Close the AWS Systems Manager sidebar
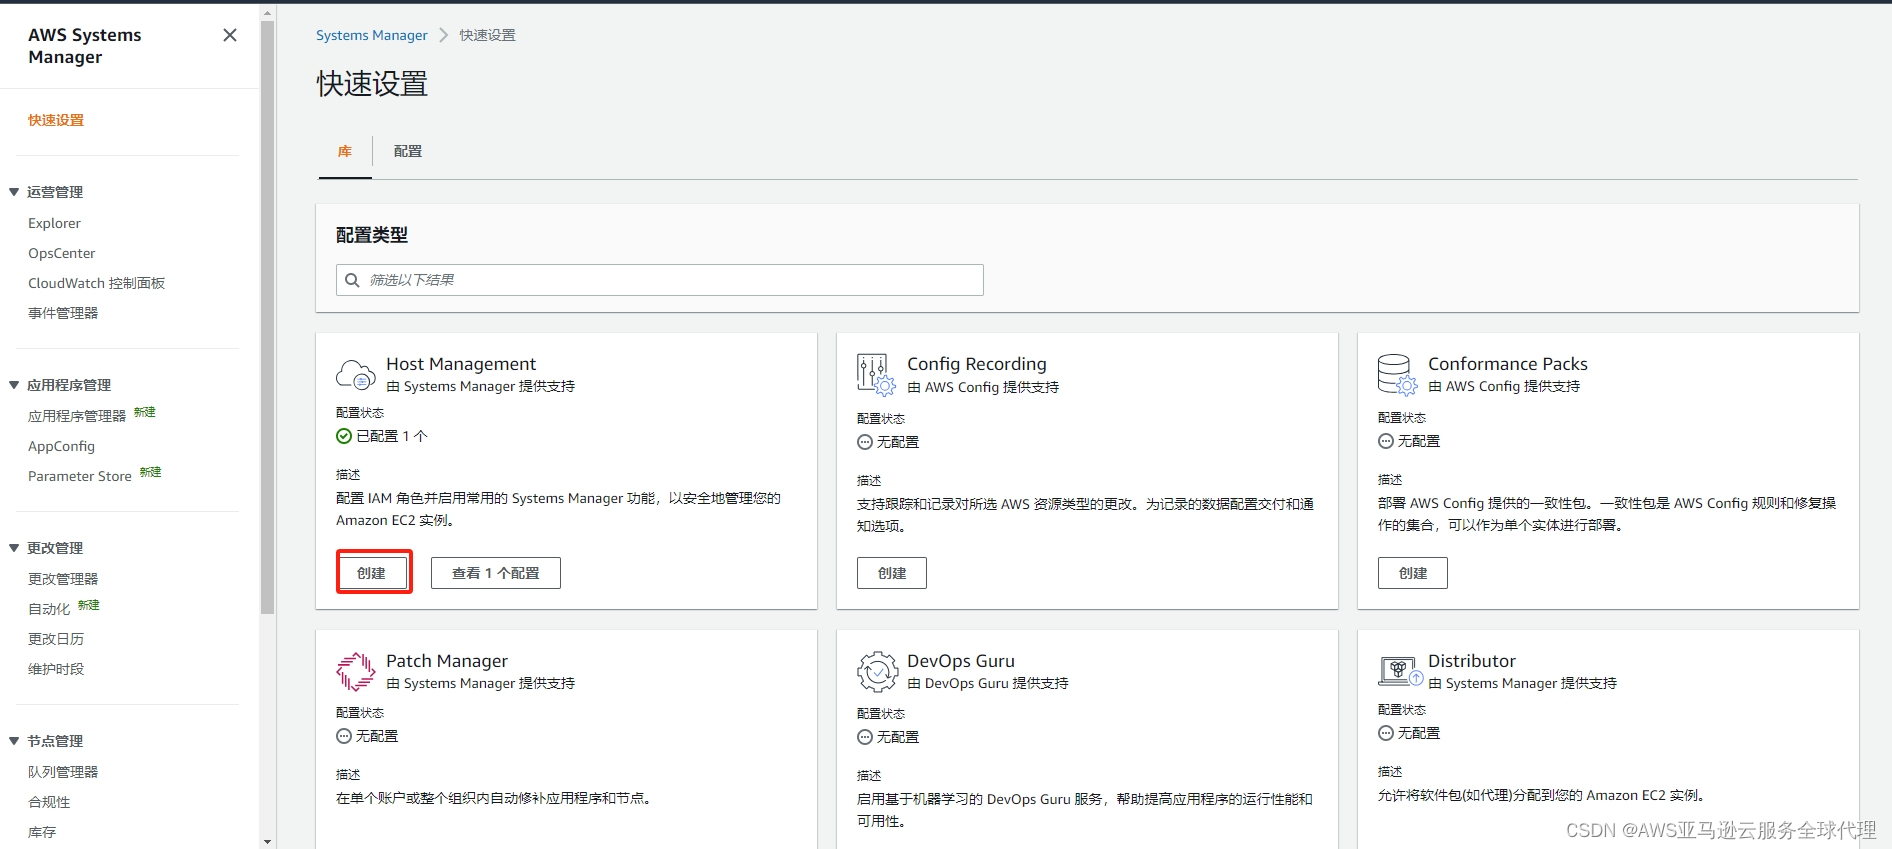The width and height of the screenshot is (1892, 849). (x=230, y=35)
